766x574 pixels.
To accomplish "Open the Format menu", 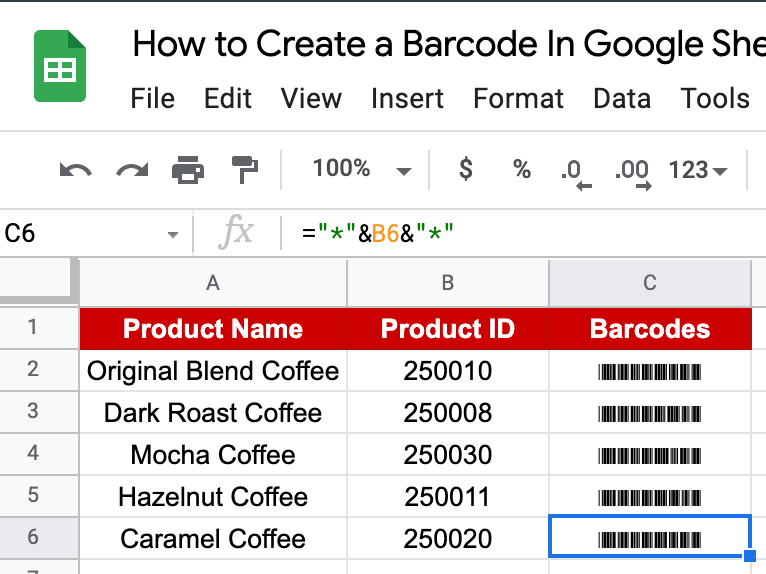I will (x=518, y=99).
